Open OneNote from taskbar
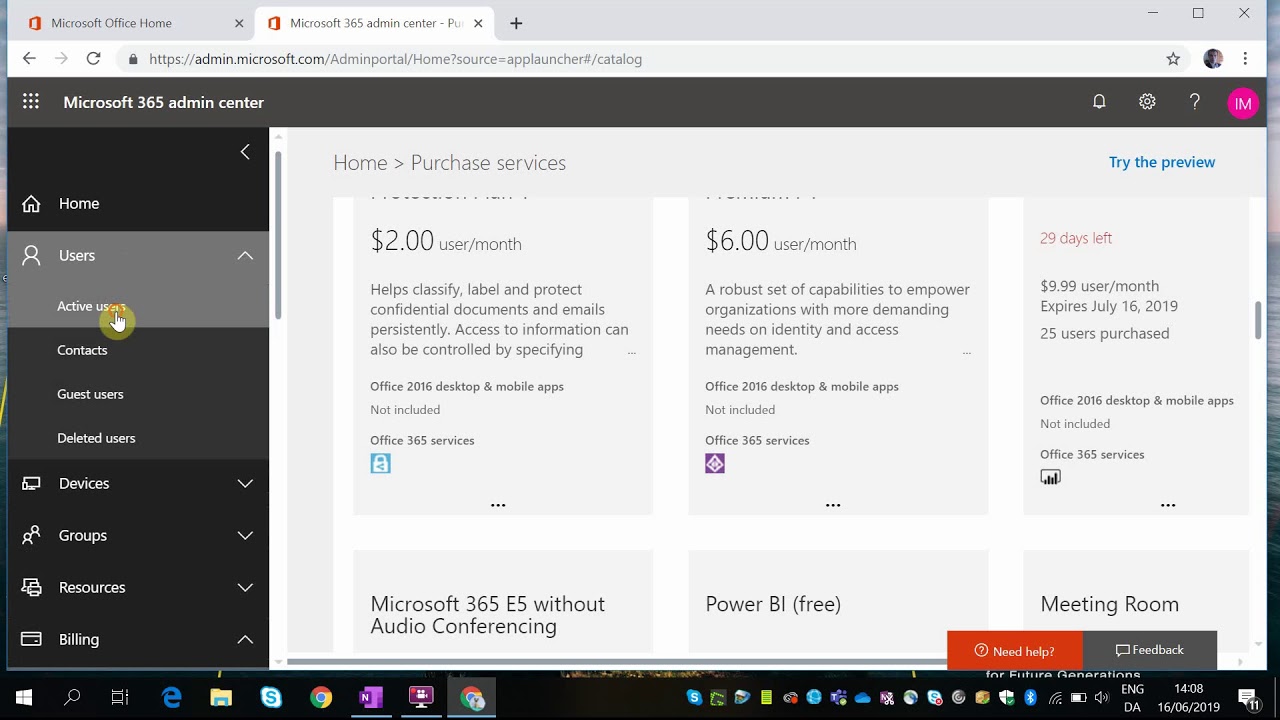This screenshot has width=1280, height=720. 370,697
